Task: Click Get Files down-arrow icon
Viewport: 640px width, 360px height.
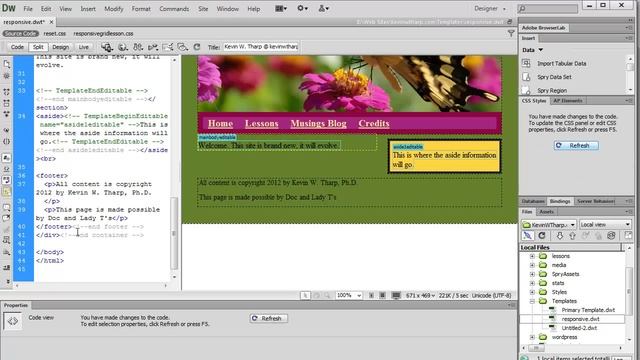Action: [560, 236]
